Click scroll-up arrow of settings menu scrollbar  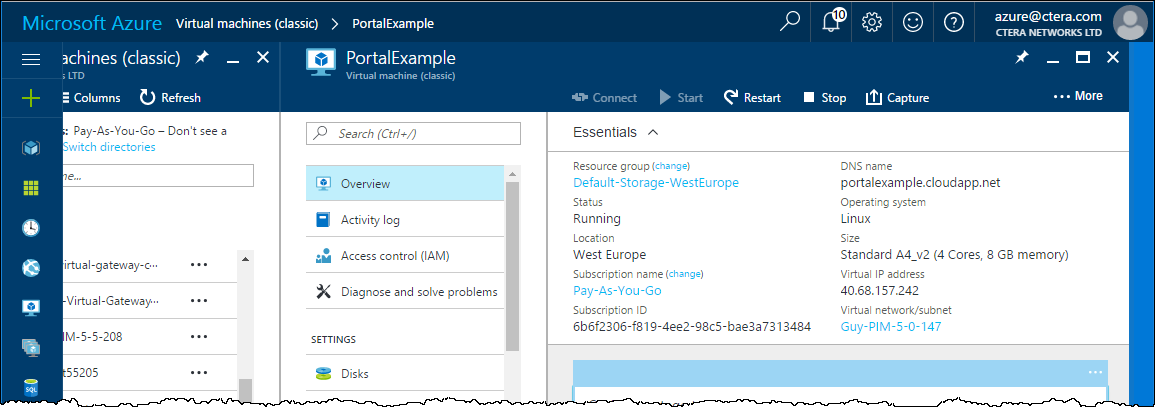pyautogui.click(x=512, y=173)
